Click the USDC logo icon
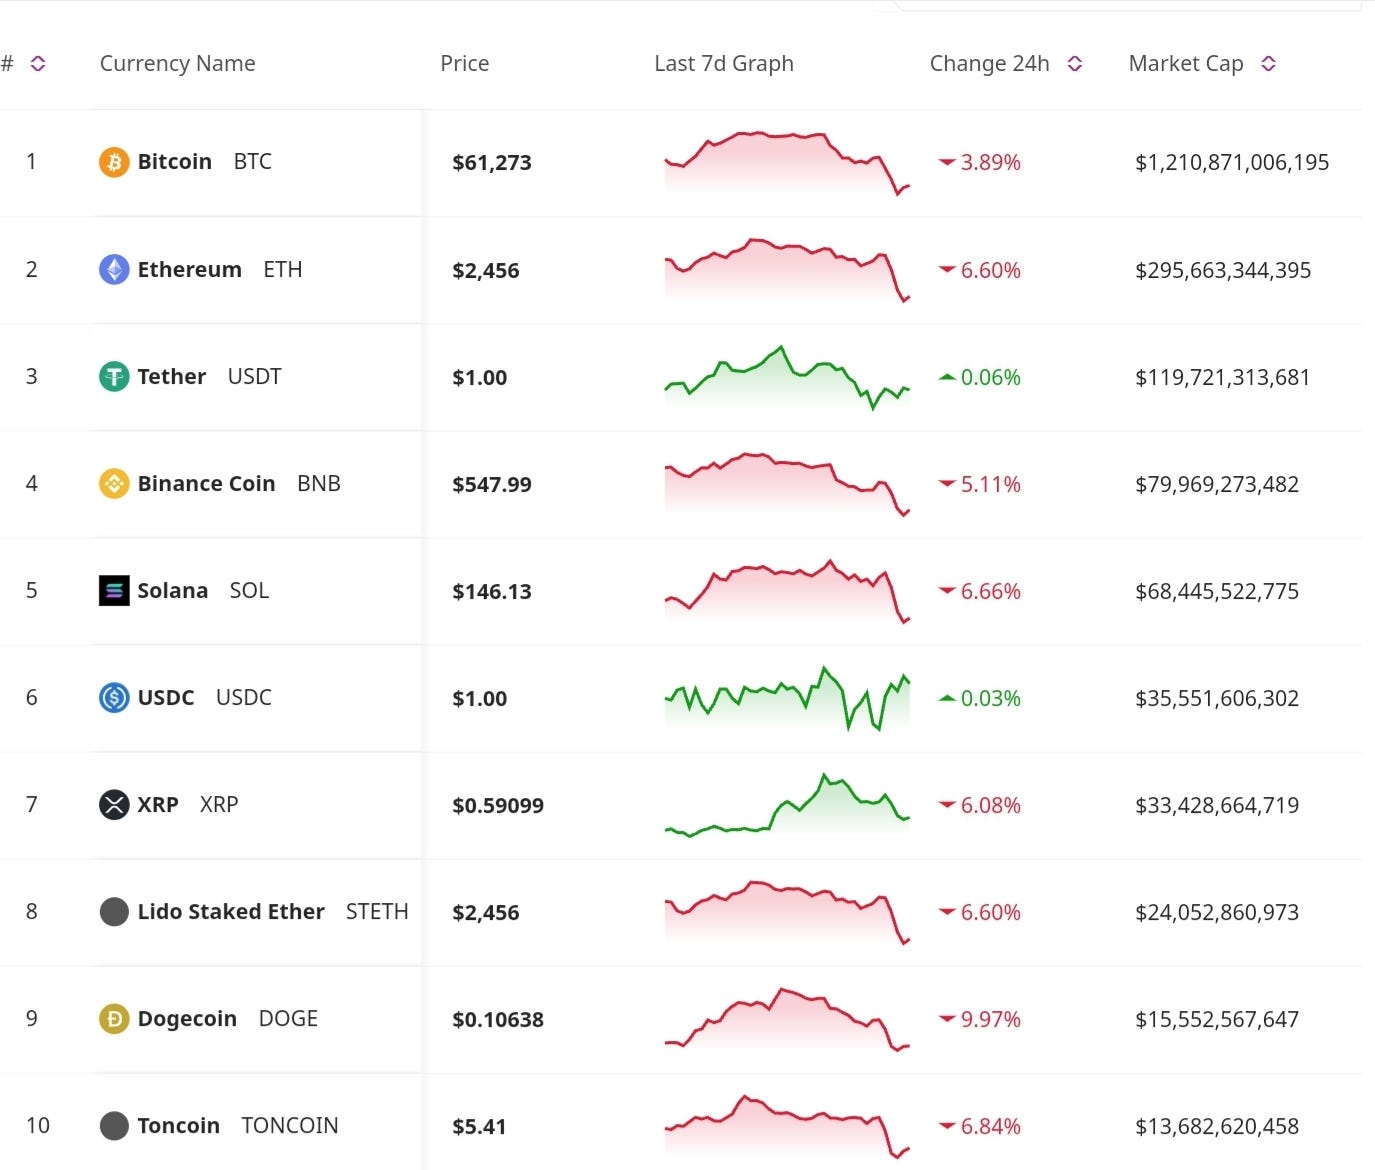The height and width of the screenshot is (1170, 1375). (x=114, y=698)
